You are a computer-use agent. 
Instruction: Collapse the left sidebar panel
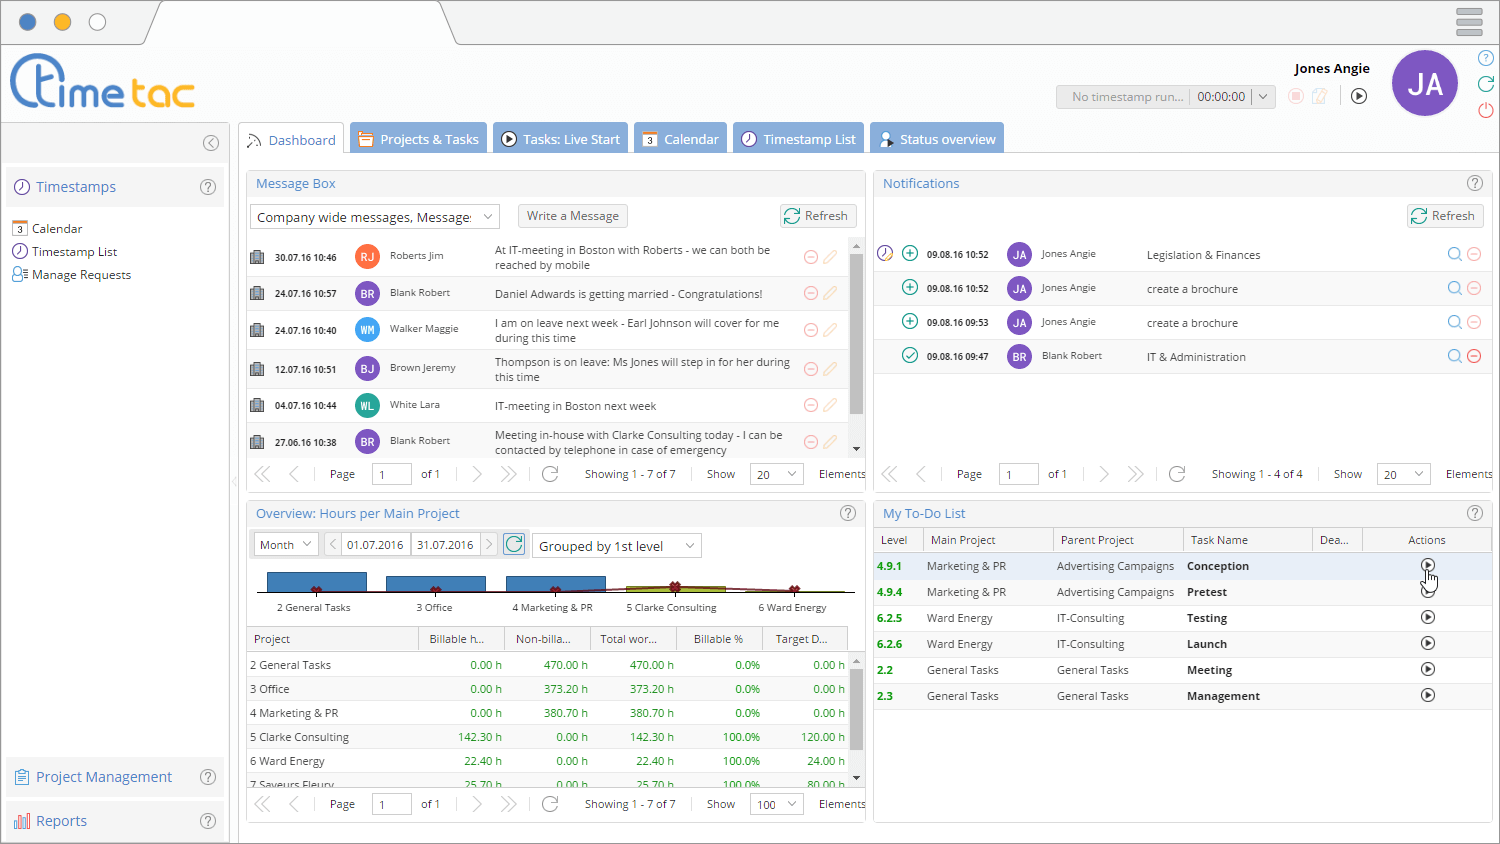(x=211, y=143)
